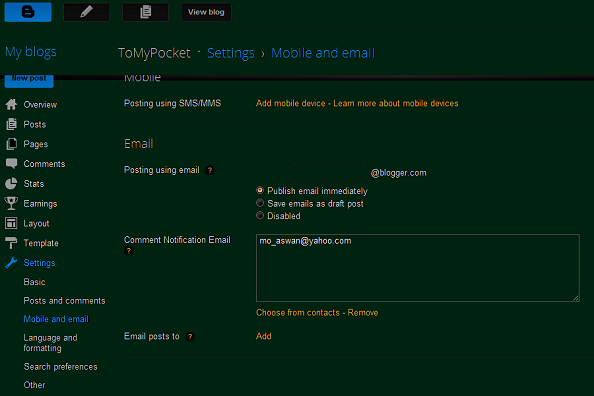Click Add mobile device link
The height and width of the screenshot is (396, 594).
coord(291,103)
